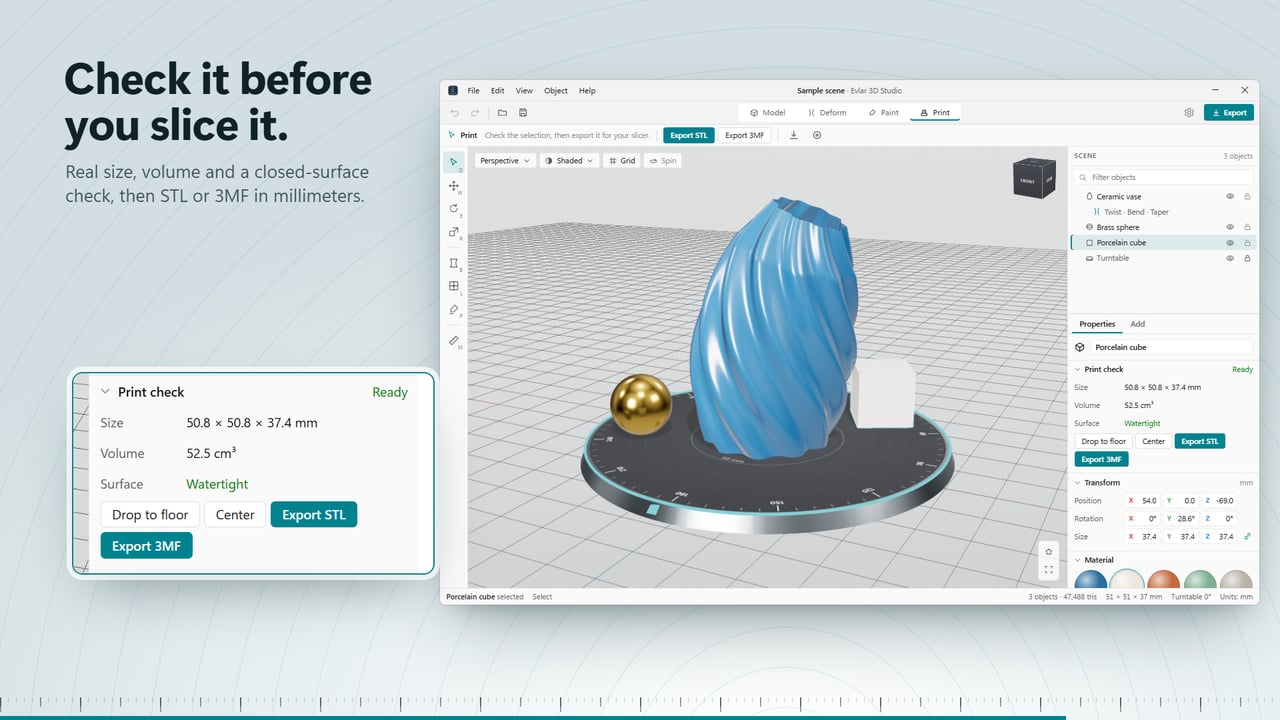Image resolution: width=1280 pixels, height=720 pixels.
Task: Select the arrow selection tool in left toolbar
Action: [x=454, y=162]
